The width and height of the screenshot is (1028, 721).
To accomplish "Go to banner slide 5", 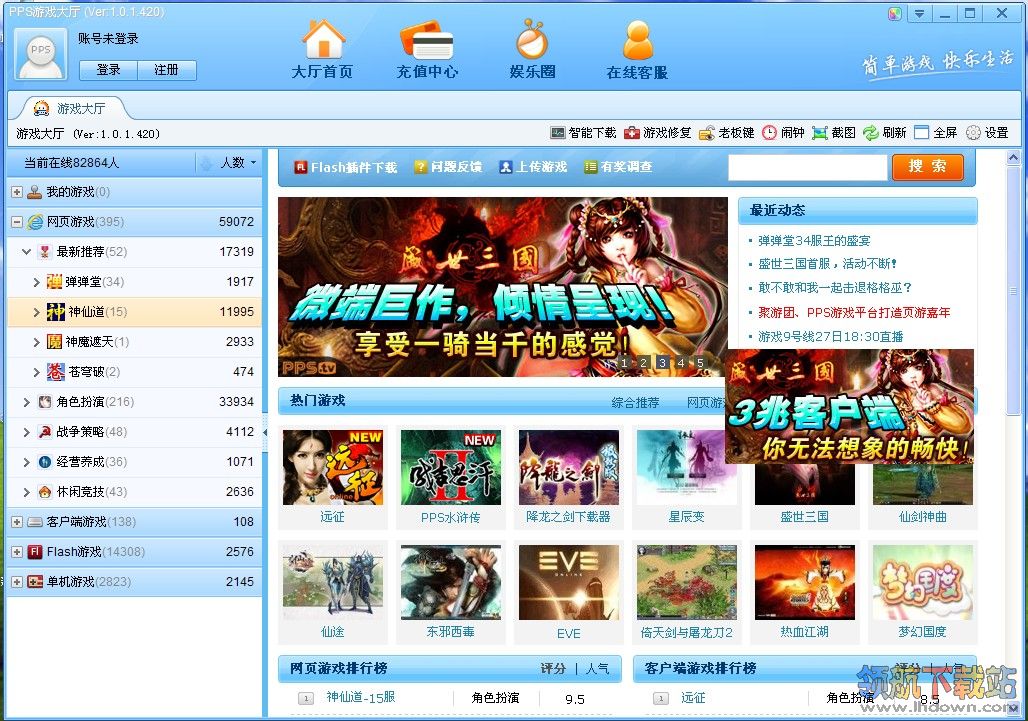I will [700, 362].
